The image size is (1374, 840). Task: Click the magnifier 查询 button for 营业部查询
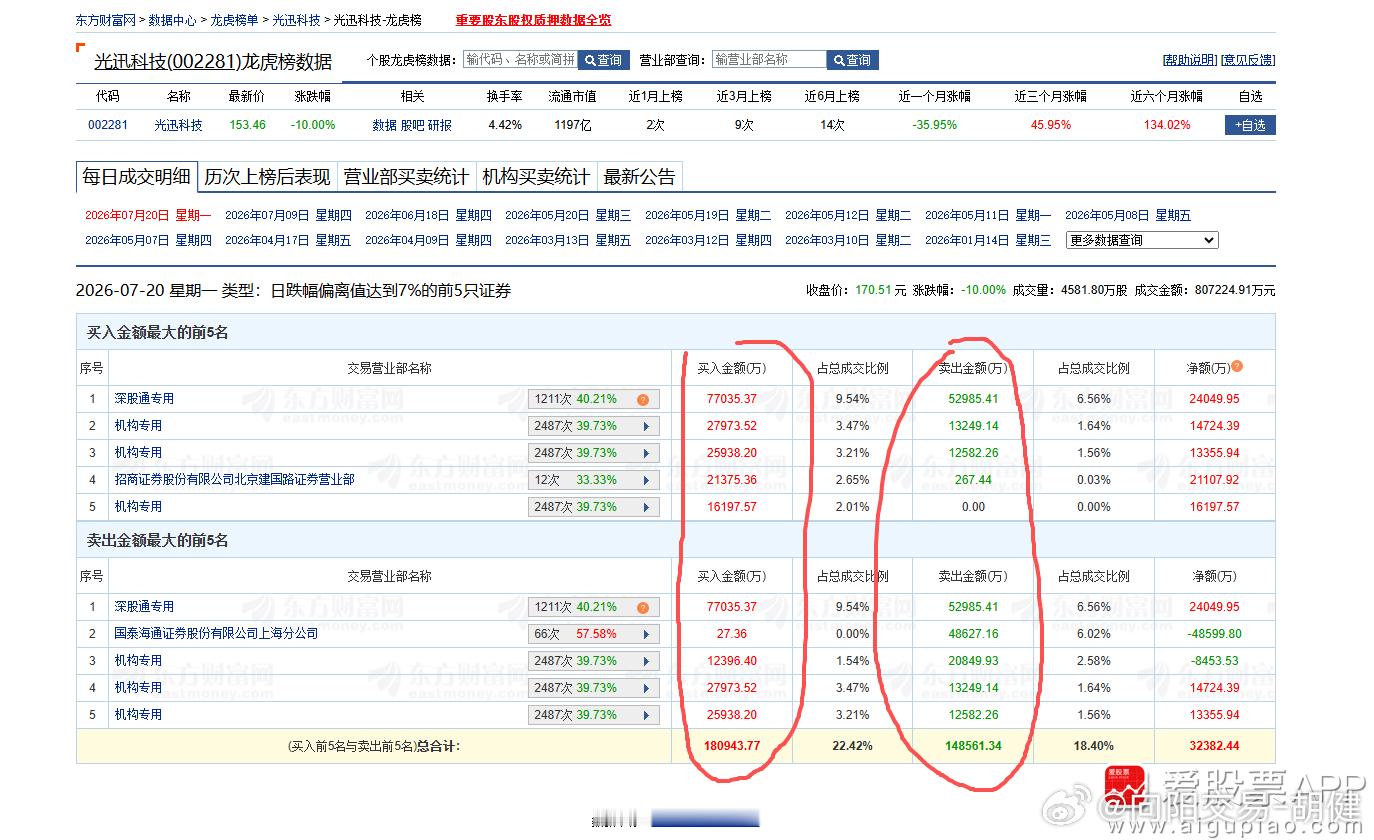click(853, 60)
